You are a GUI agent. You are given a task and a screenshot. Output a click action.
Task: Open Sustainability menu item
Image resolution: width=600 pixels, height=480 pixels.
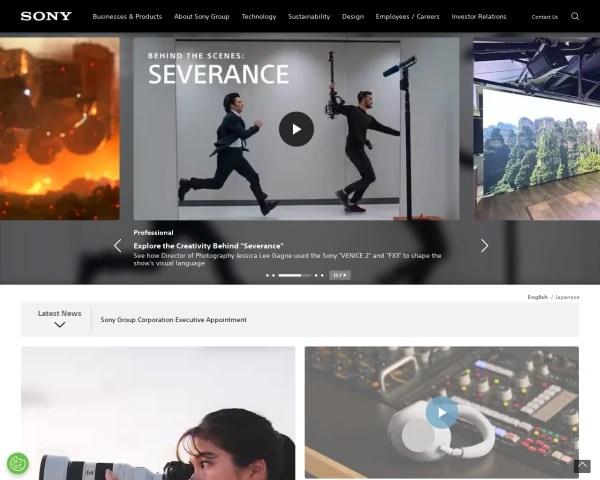pos(309,16)
